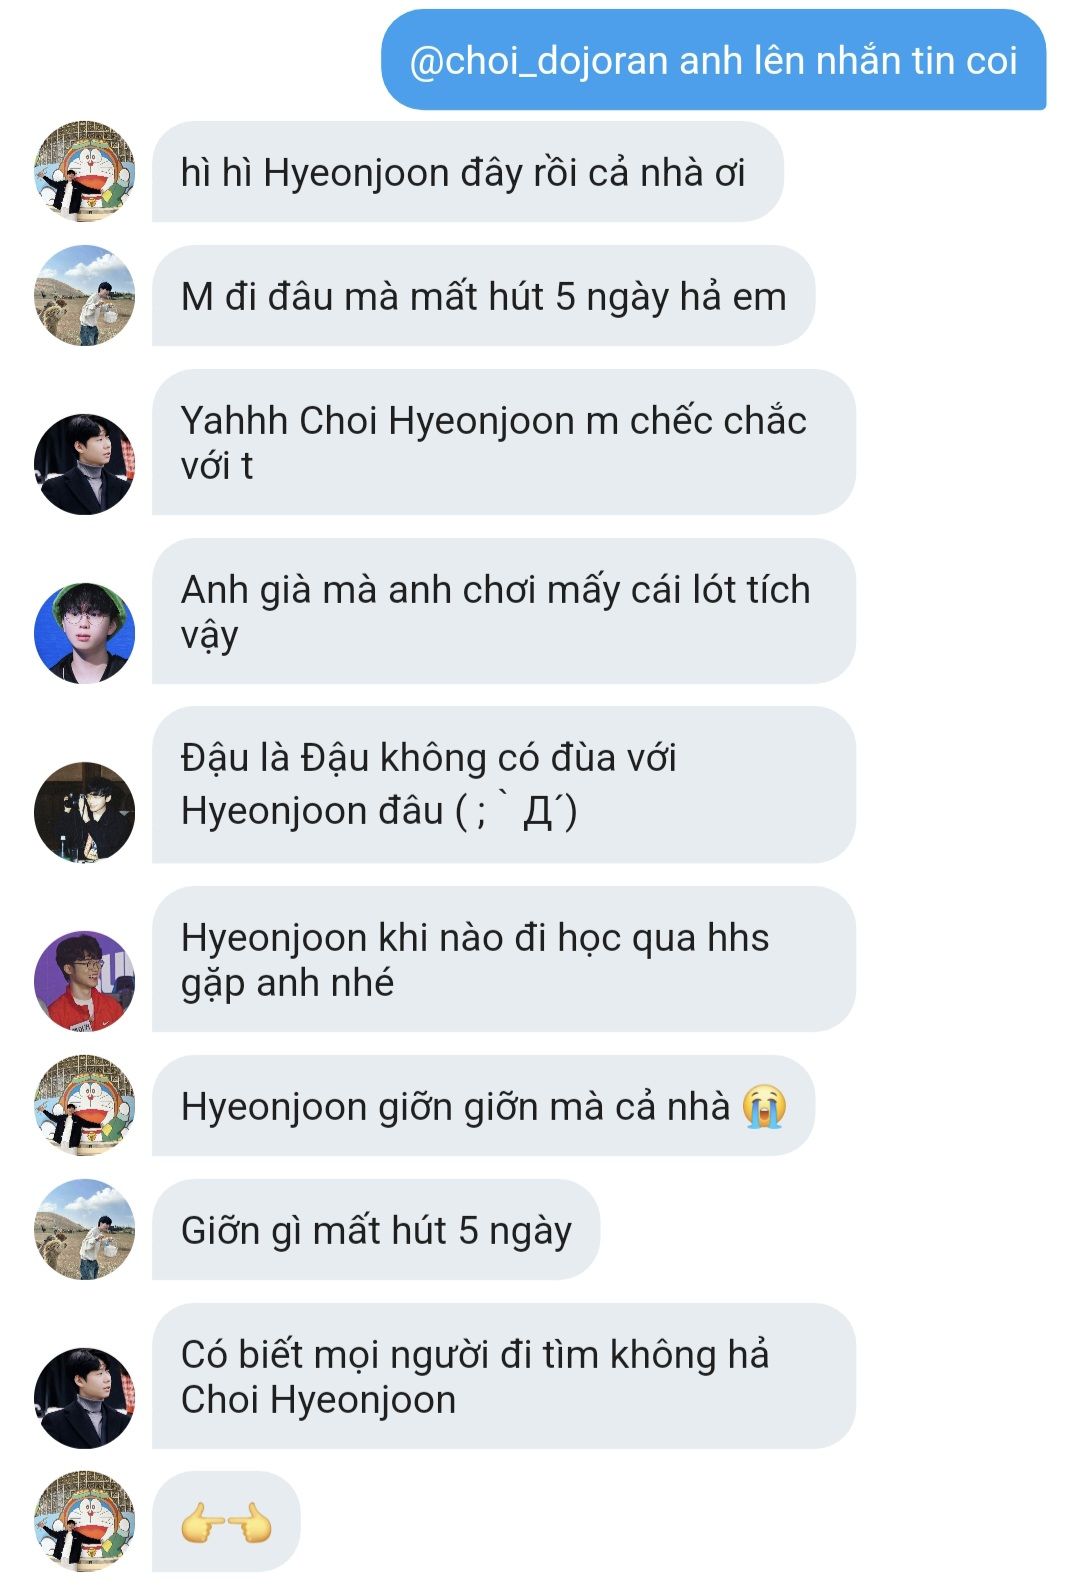The width and height of the screenshot is (1080, 1589).
Task: Select the 'Giỡn gì mất hút 5 ngày' bubble
Action: 376,1230
